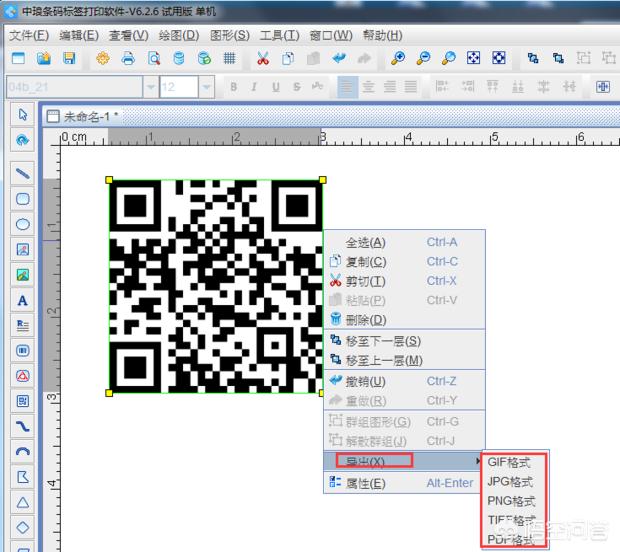Screen dimensions: 620x552
Task: Click the font name input field
Action: click(x=74, y=87)
